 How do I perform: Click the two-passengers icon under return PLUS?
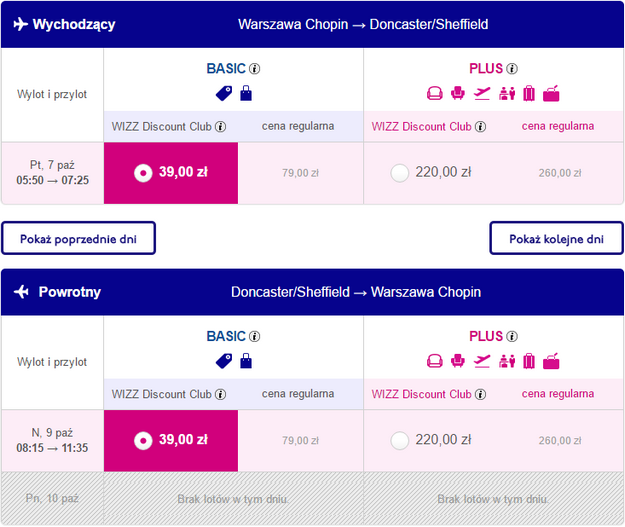(506, 361)
